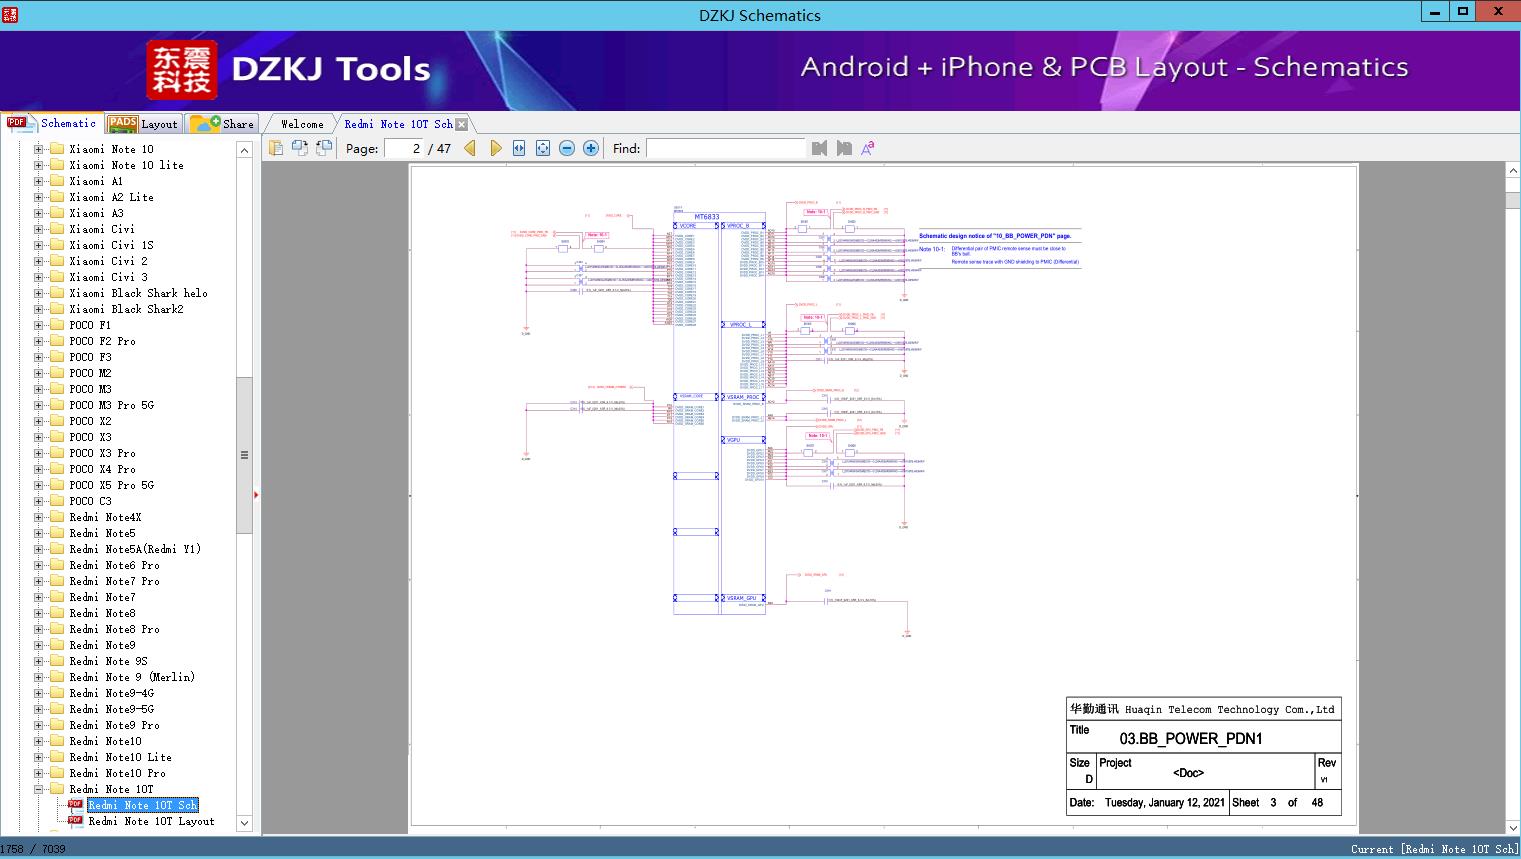Screen dimensions: 1521x859
Task: Click the tree panel scrollbar thumb
Action: (x=244, y=455)
